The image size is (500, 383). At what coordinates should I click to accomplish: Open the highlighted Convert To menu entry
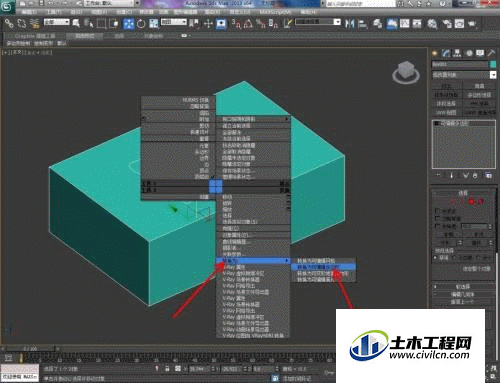coord(253,260)
